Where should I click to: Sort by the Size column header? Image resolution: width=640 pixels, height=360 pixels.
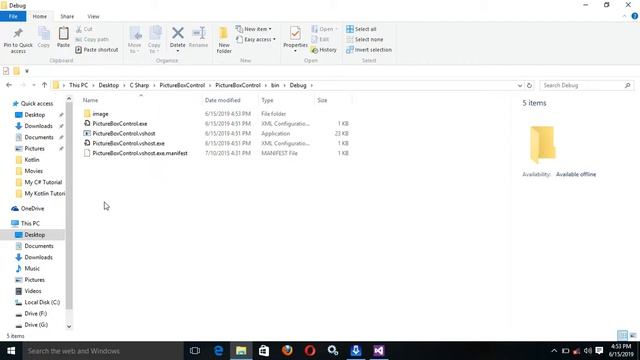(333, 100)
